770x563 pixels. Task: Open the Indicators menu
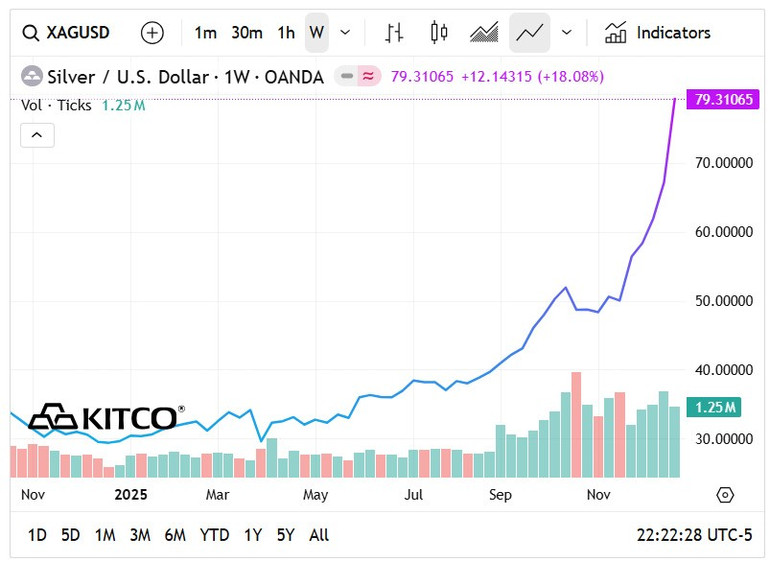[657, 33]
